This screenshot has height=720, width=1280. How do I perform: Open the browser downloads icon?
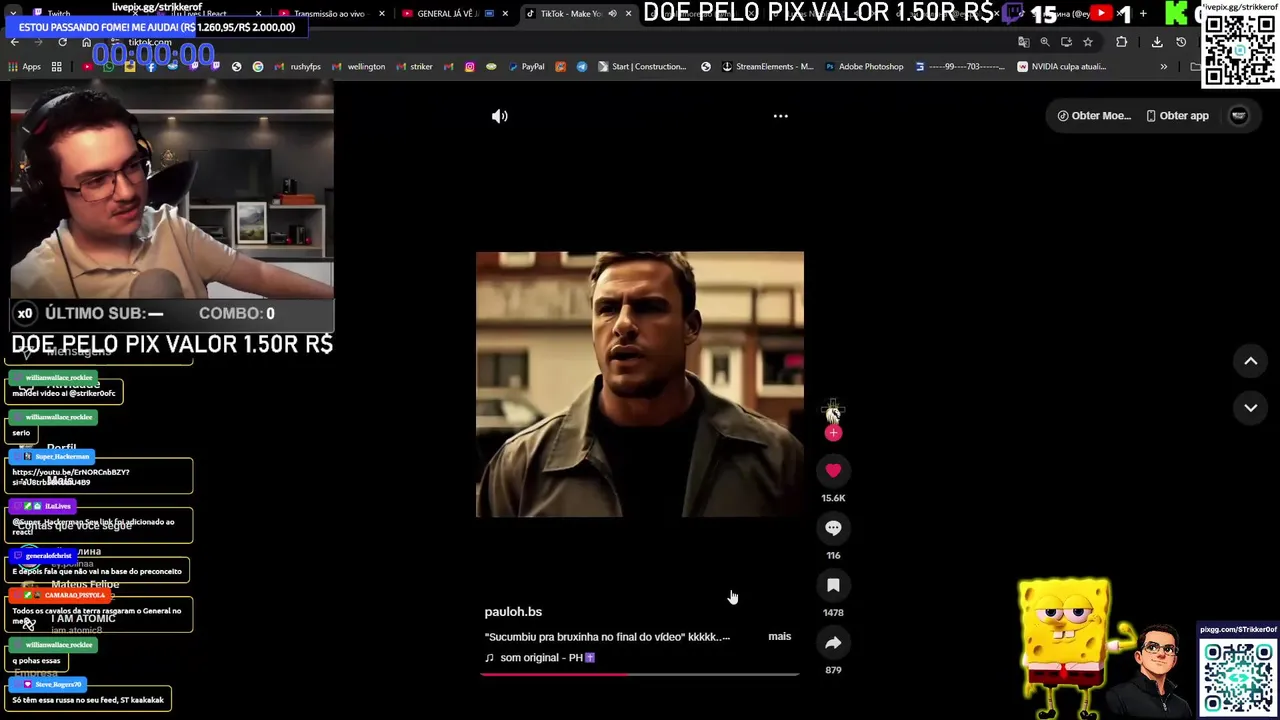tap(1157, 42)
